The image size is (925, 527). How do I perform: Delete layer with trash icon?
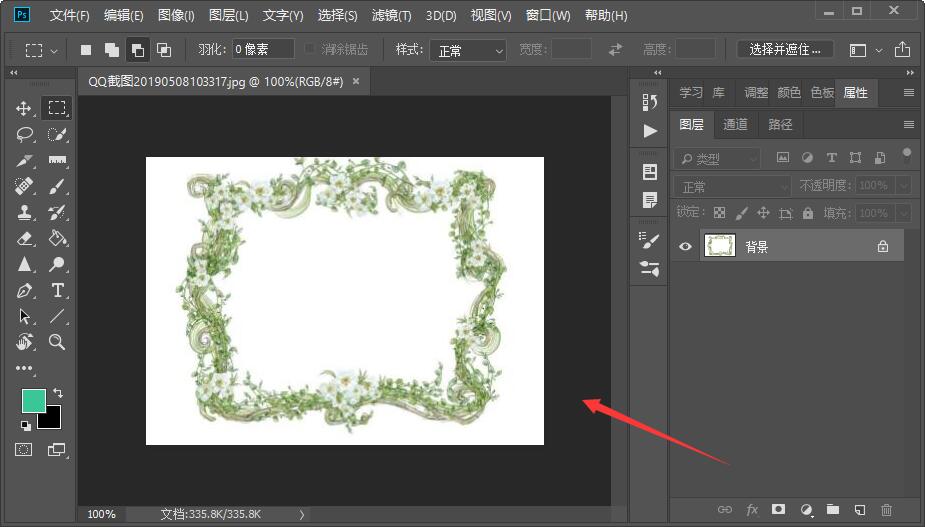(887, 509)
